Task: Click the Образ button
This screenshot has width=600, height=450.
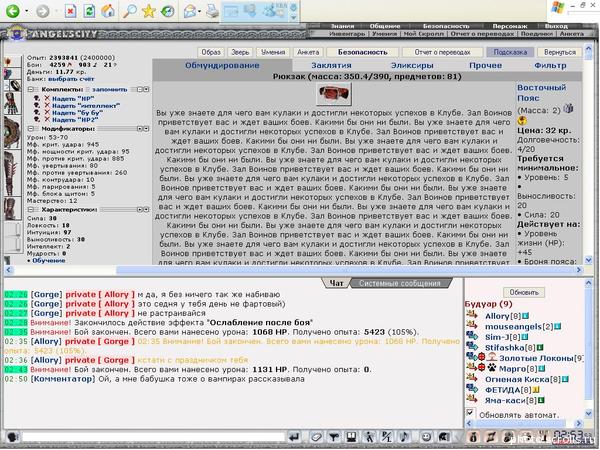Action: coord(211,52)
